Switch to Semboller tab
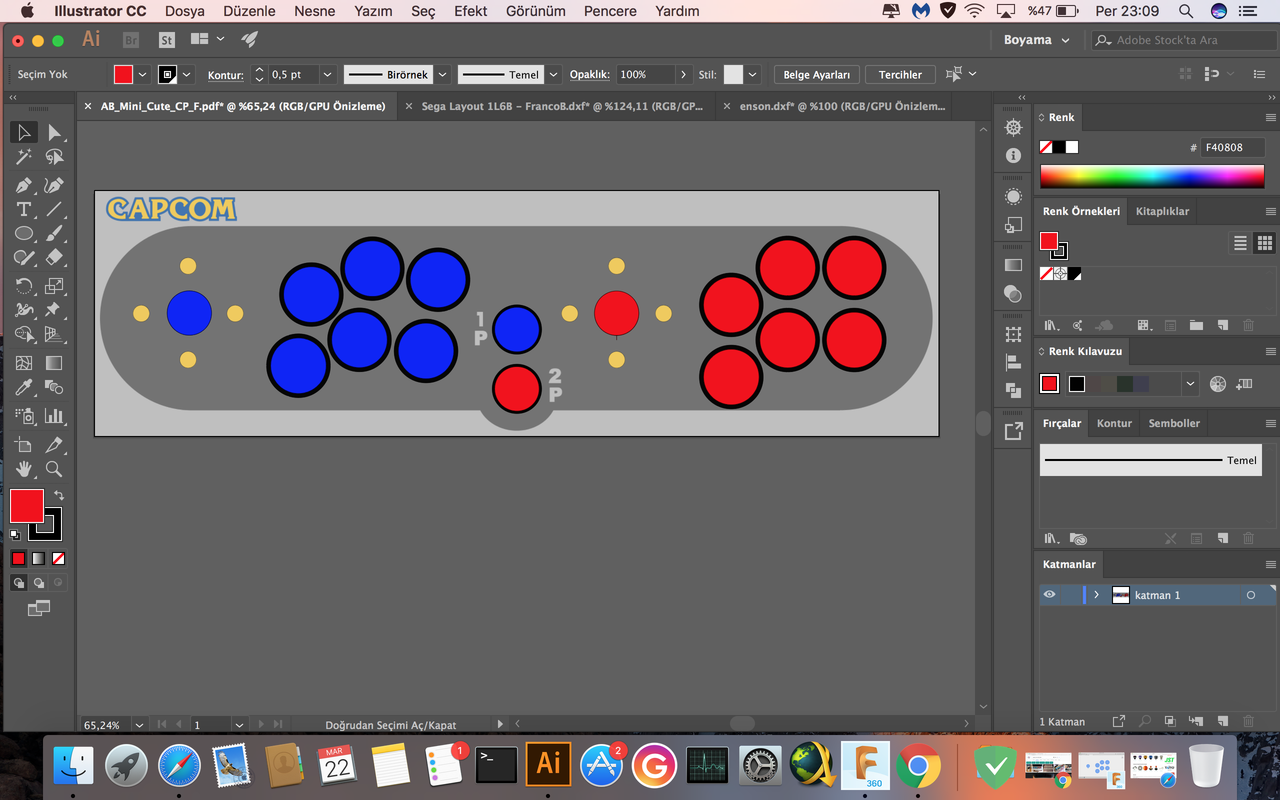Screen dimensions: 1280x800 tap(1174, 423)
